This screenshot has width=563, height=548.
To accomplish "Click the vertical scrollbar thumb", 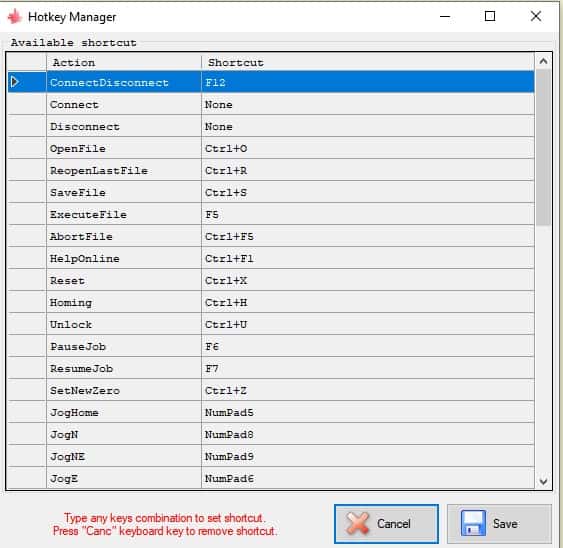I will tap(543, 148).
